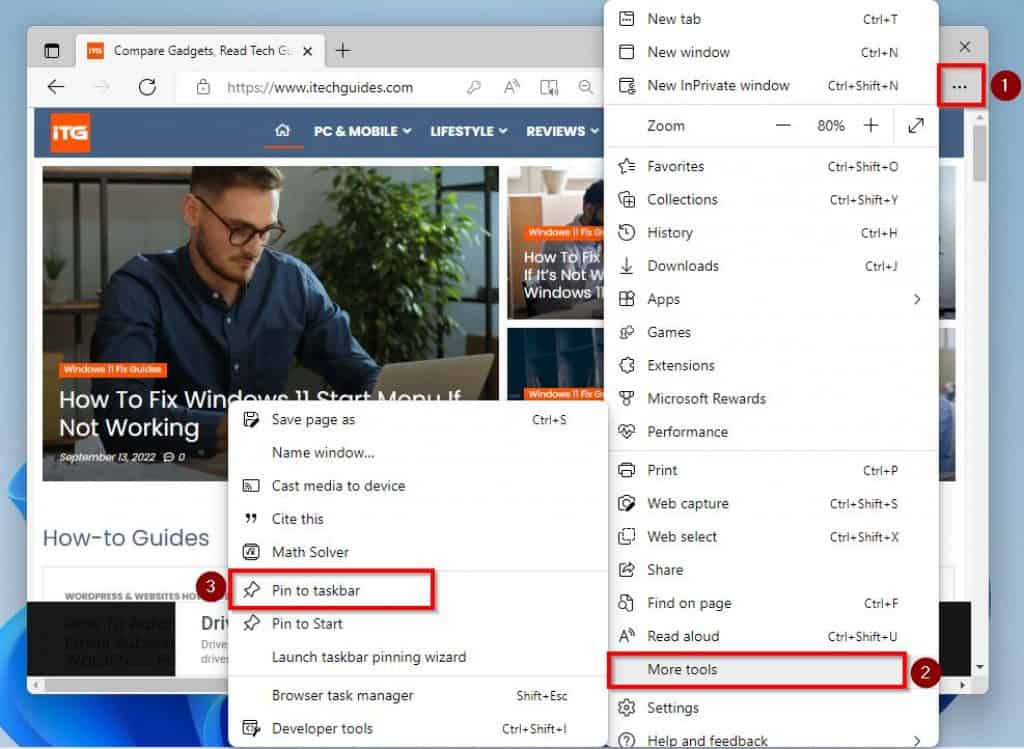Close the Compare Gadgets tab
The width and height of the screenshot is (1024, 749).
pos(308,51)
